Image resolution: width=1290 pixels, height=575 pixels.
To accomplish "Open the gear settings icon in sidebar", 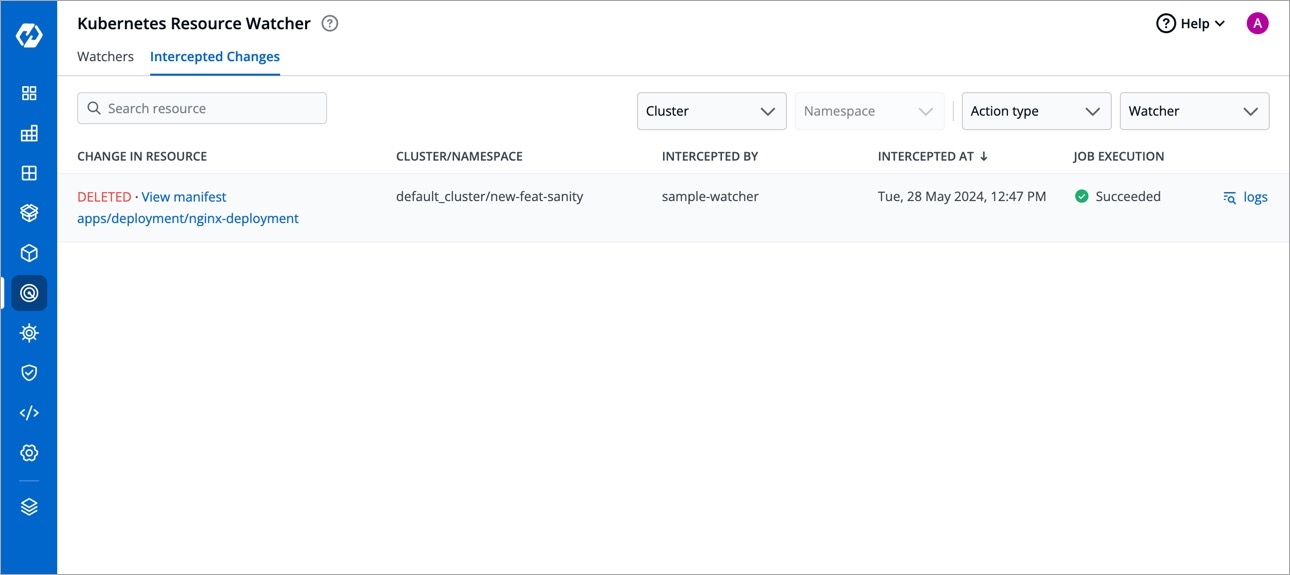I will [29, 453].
